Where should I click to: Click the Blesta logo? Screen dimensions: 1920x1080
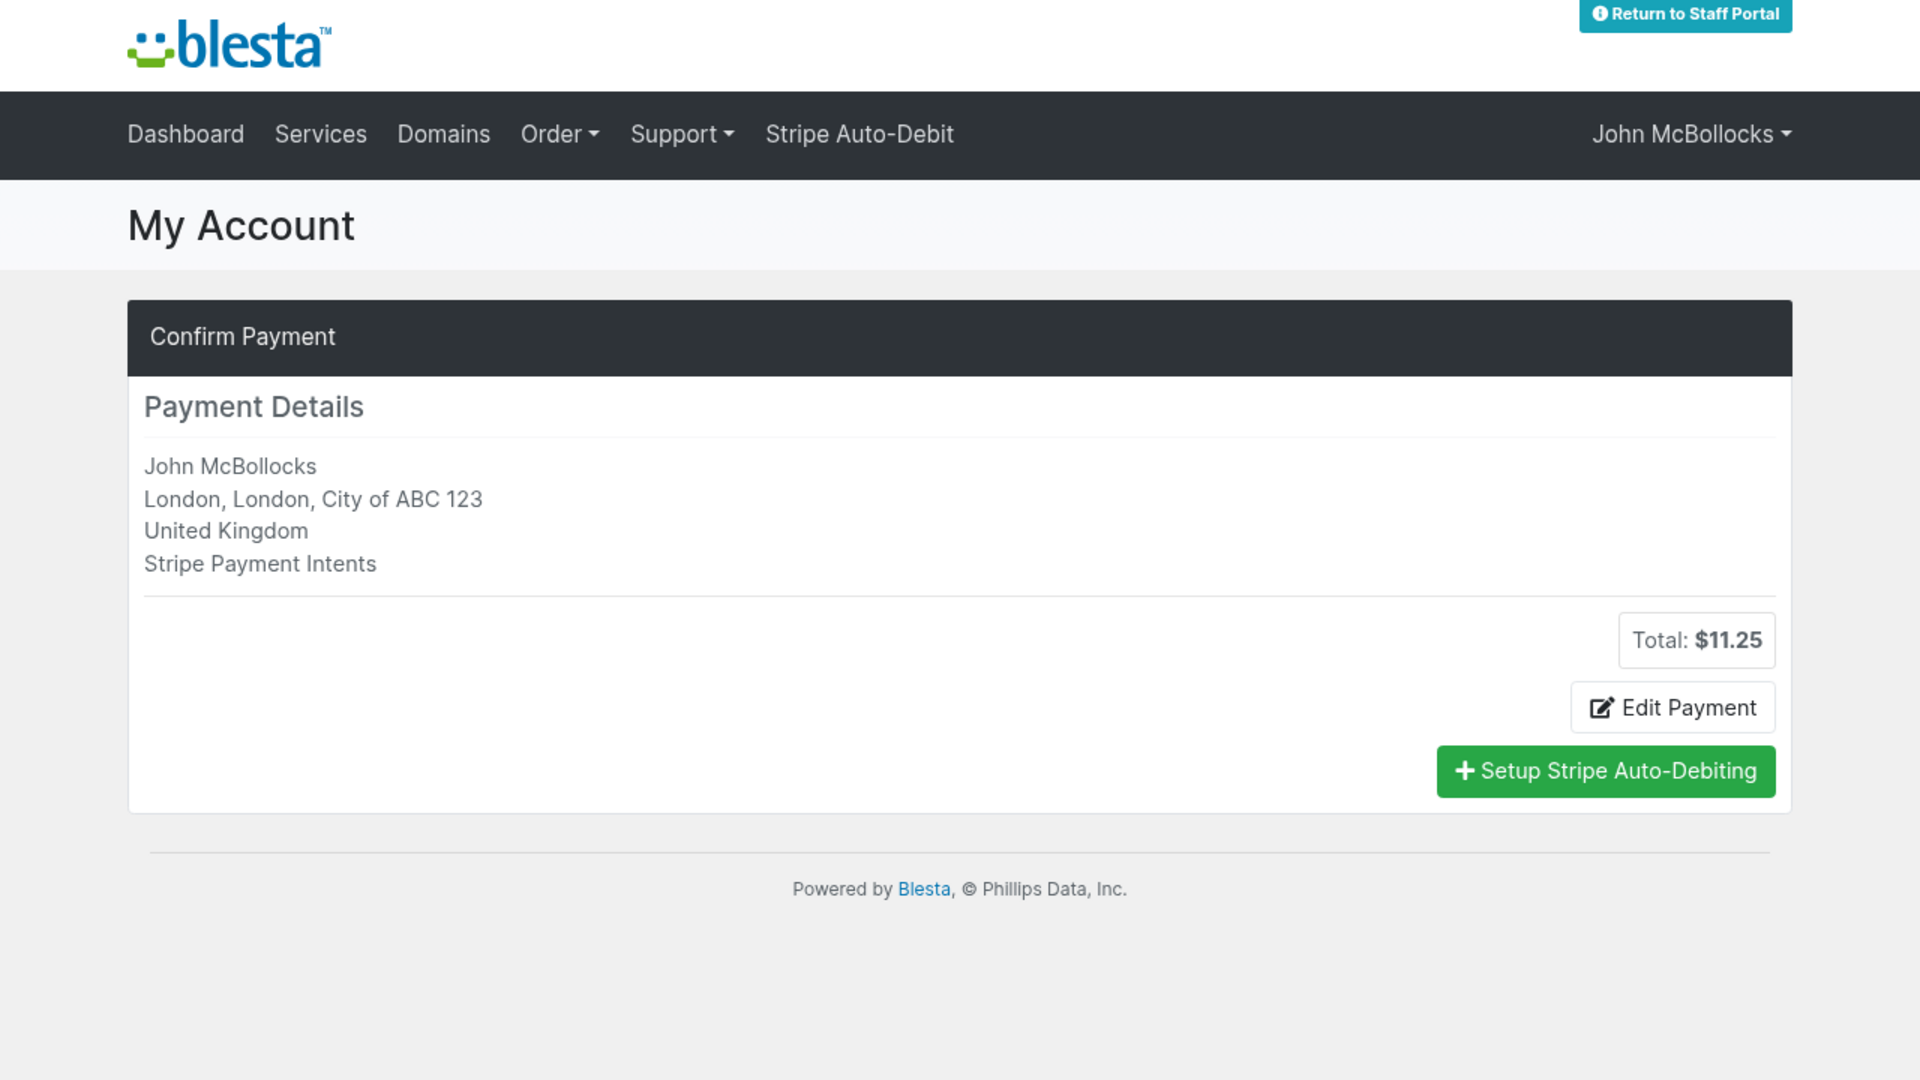[x=229, y=45]
